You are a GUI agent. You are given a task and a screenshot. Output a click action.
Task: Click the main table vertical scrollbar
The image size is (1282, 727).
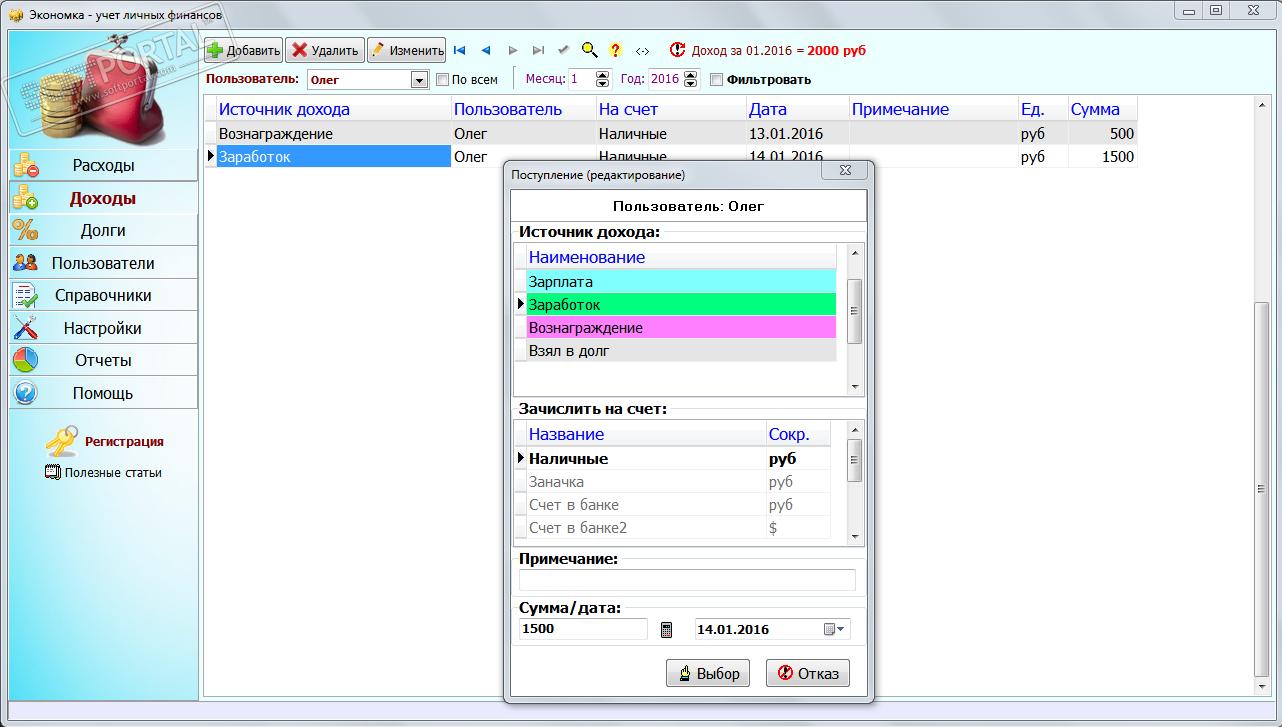click(1261, 489)
